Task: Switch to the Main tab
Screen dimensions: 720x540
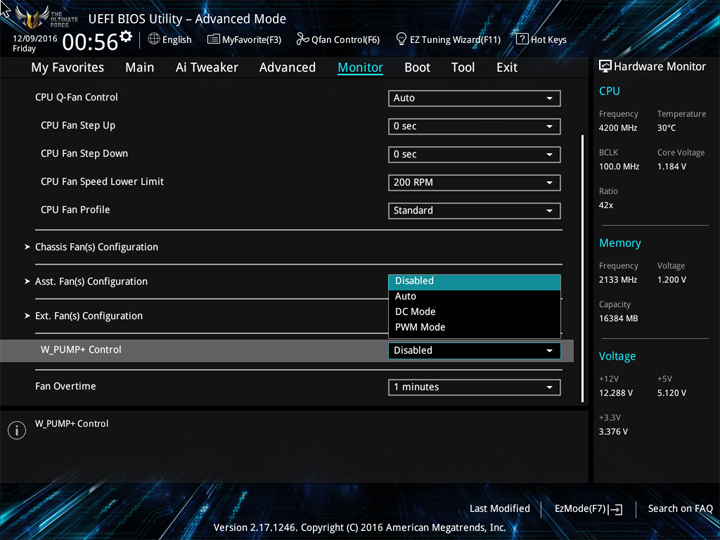Action: tap(140, 68)
